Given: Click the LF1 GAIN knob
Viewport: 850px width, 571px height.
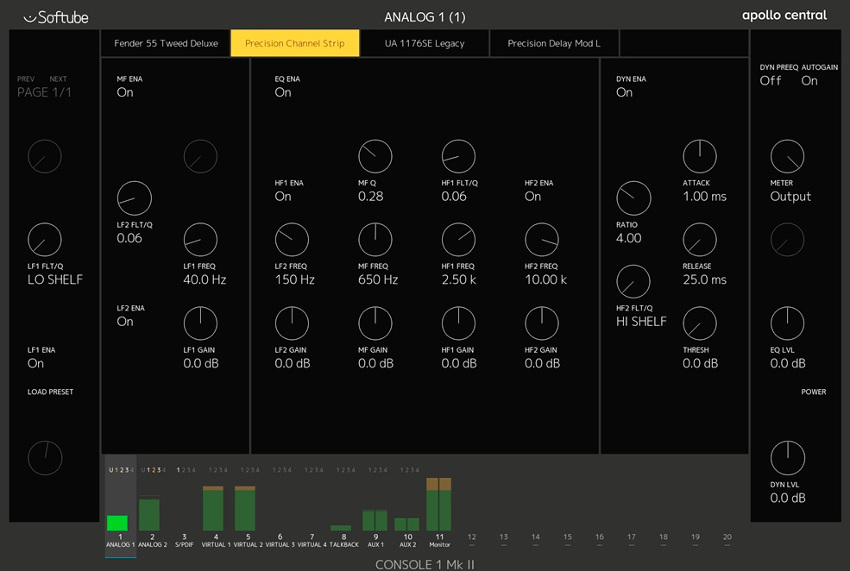Looking at the screenshot, I should click(x=201, y=323).
